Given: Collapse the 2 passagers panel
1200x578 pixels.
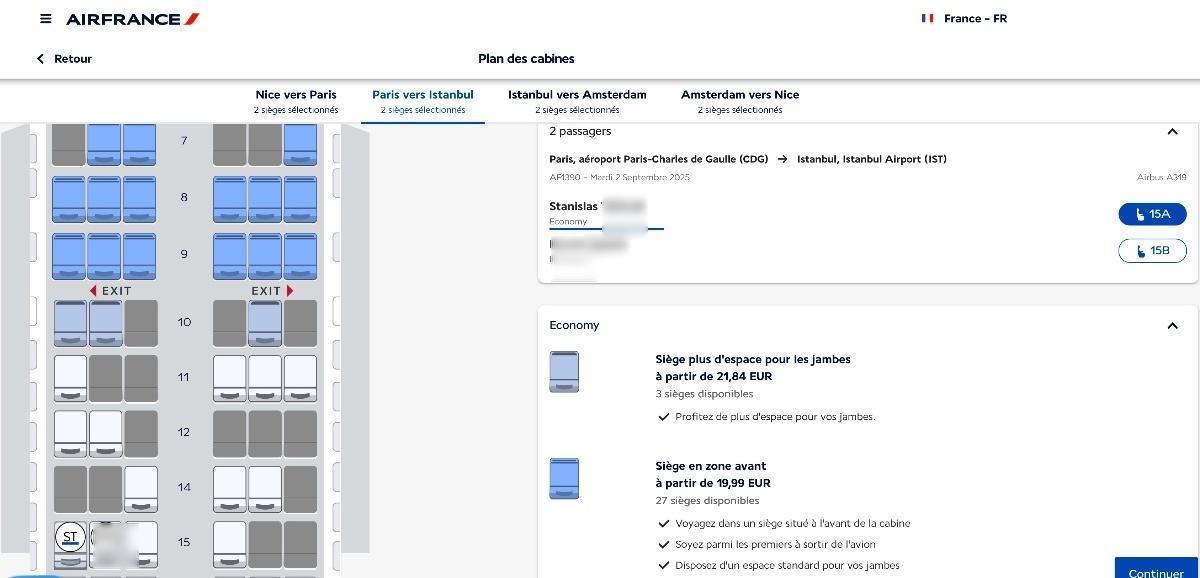Looking at the screenshot, I should [1172, 132].
